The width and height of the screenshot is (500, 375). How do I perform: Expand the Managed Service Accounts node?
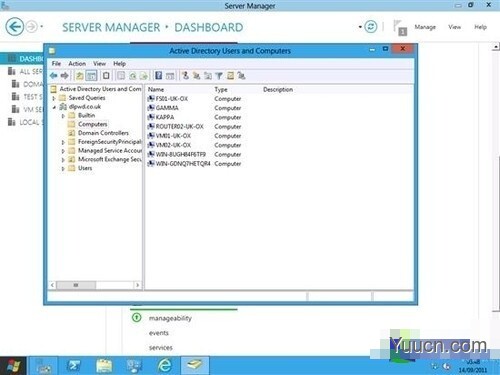pyautogui.click(x=63, y=151)
